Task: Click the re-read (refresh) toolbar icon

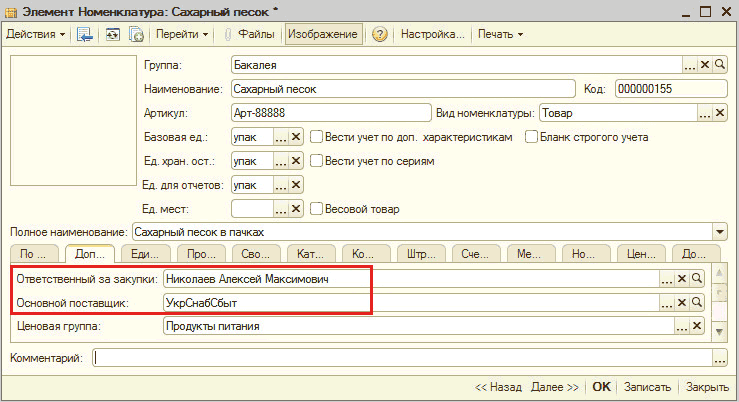Action: click(113, 34)
